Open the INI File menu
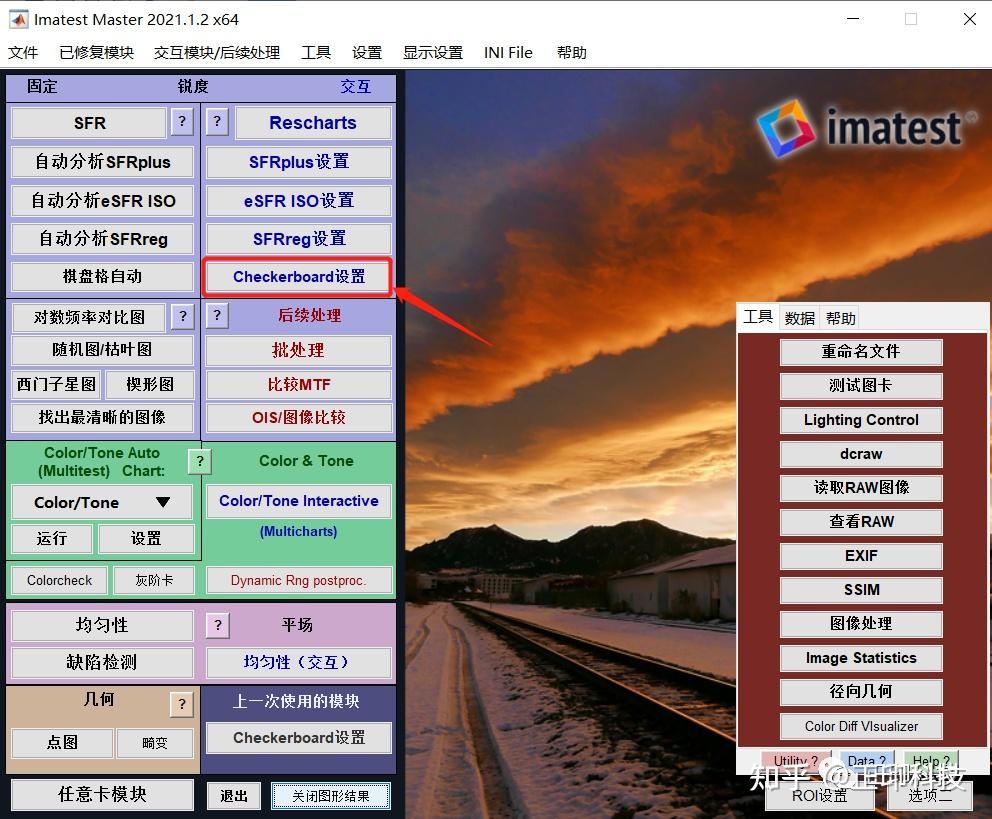 point(508,52)
